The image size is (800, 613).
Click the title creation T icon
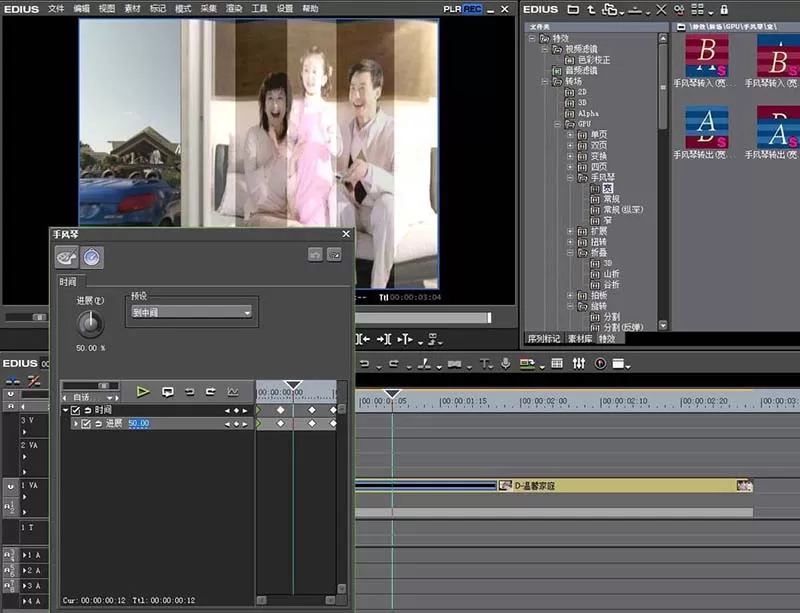tap(484, 363)
